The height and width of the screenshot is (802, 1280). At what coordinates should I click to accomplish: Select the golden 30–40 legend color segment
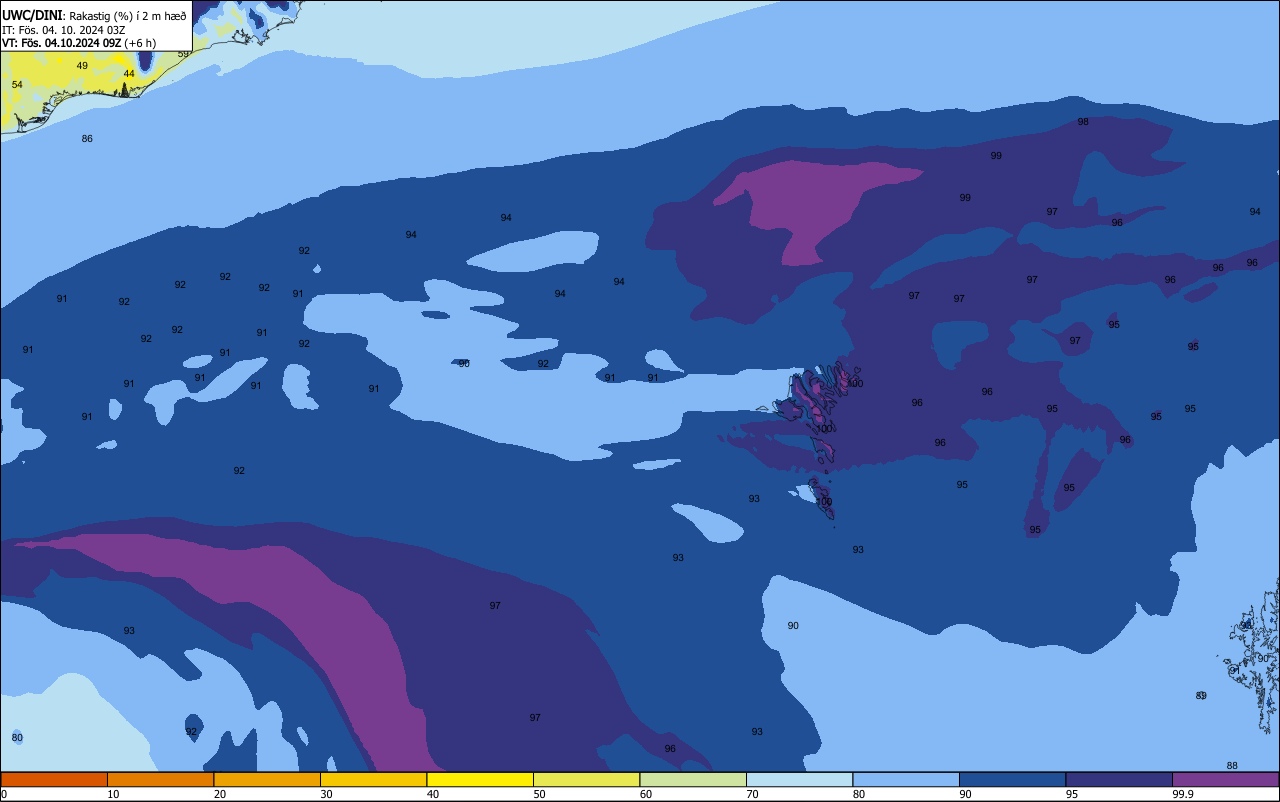[x=373, y=779]
